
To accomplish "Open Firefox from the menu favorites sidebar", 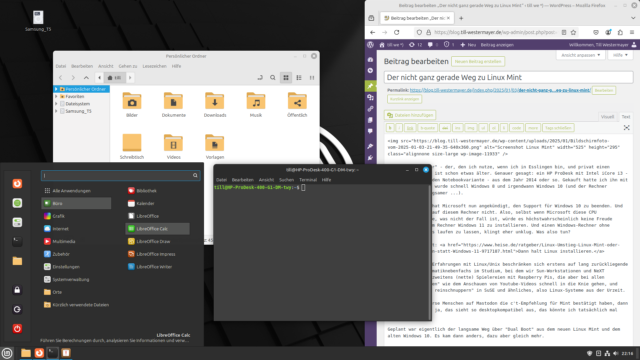I will pyautogui.click(x=17, y=184).
